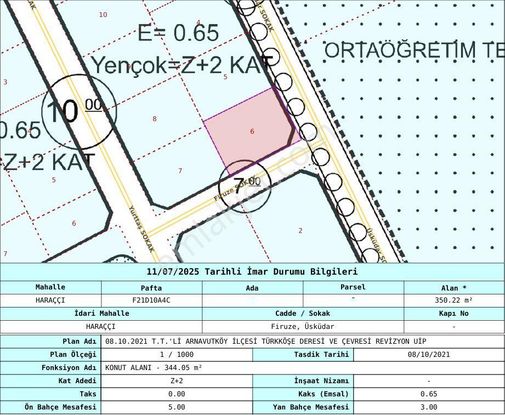Click the Yan Bahçe Mesafesi value 3.00
Viewport: 505px width, 415px height.
(429, 407)
